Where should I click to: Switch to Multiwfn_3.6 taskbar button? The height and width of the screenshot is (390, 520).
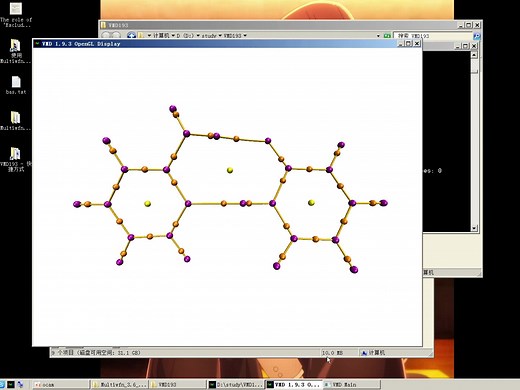click(119, 384)
